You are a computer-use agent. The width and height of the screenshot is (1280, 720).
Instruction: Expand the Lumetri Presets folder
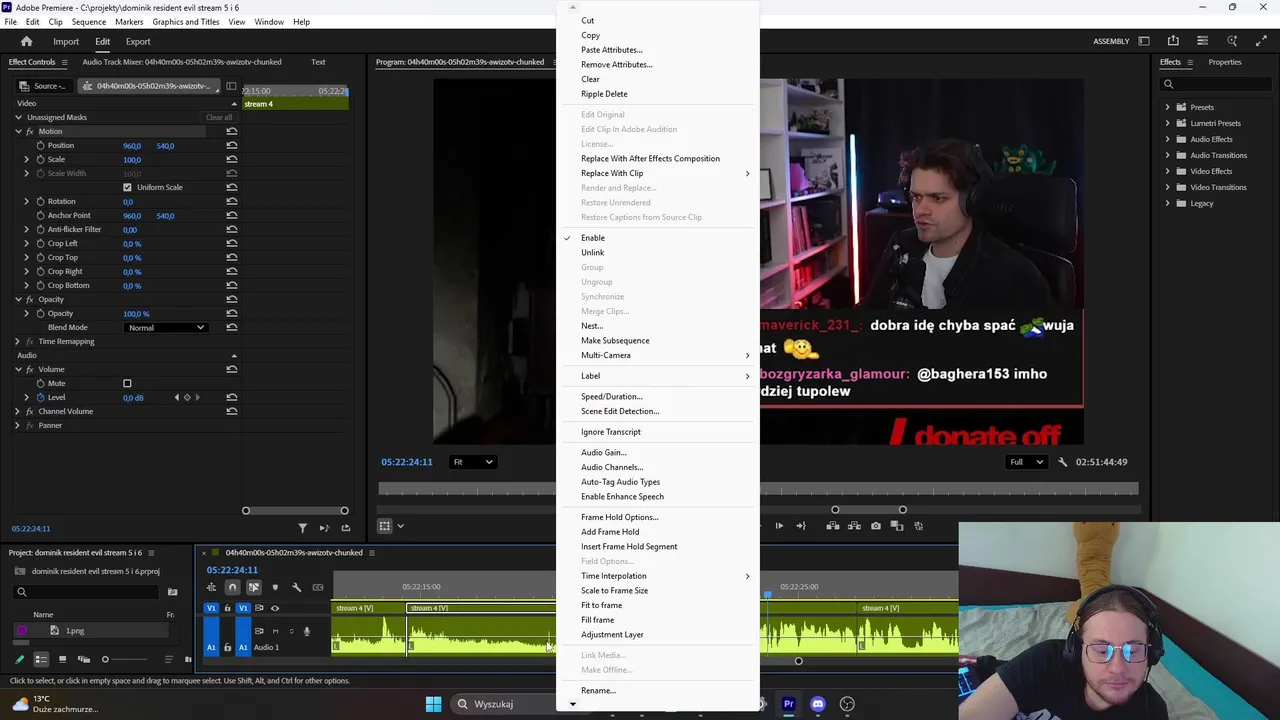click(x=1168, y=123)
